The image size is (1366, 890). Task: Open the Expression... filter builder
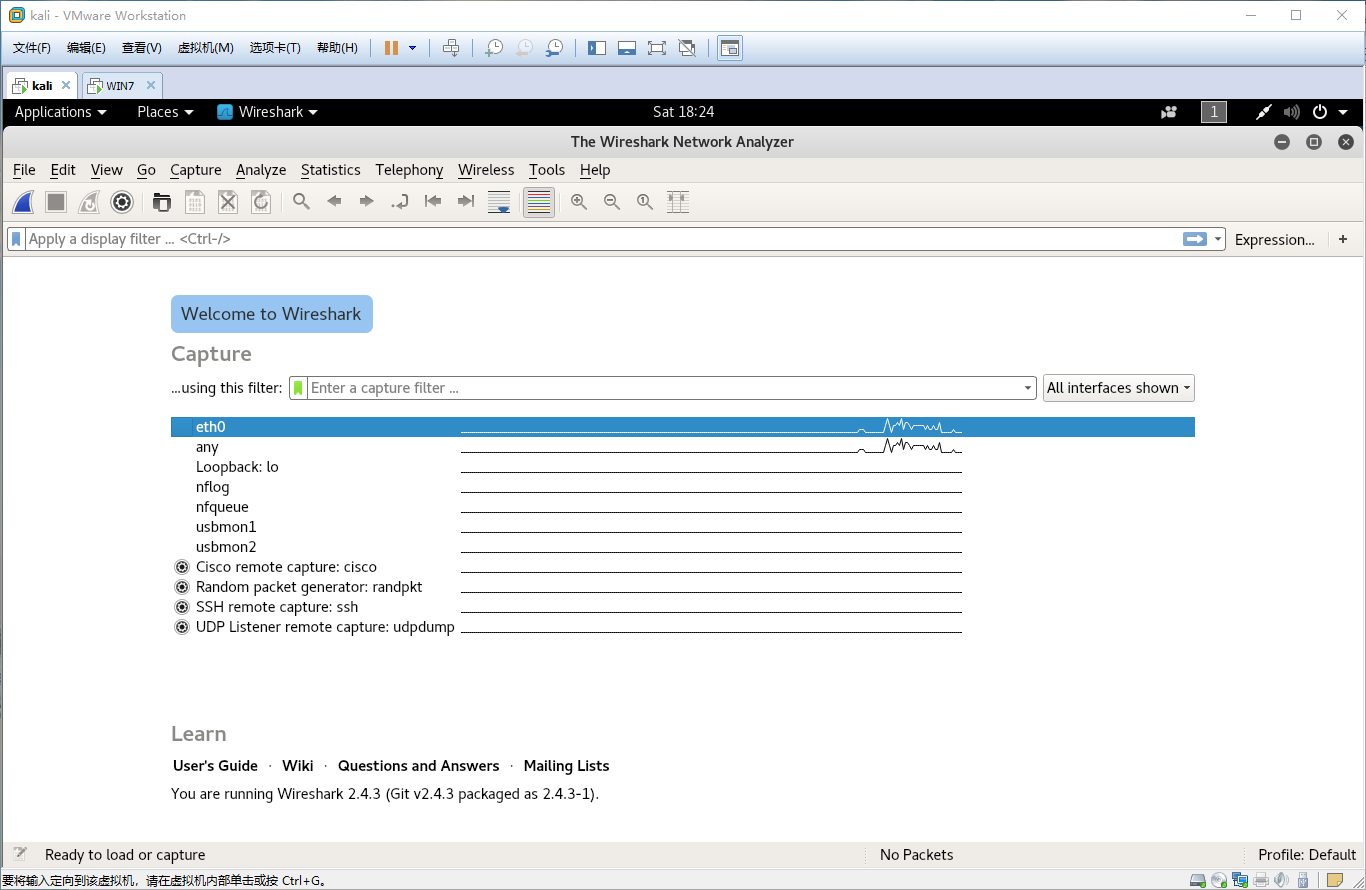tap(1275, 240)
